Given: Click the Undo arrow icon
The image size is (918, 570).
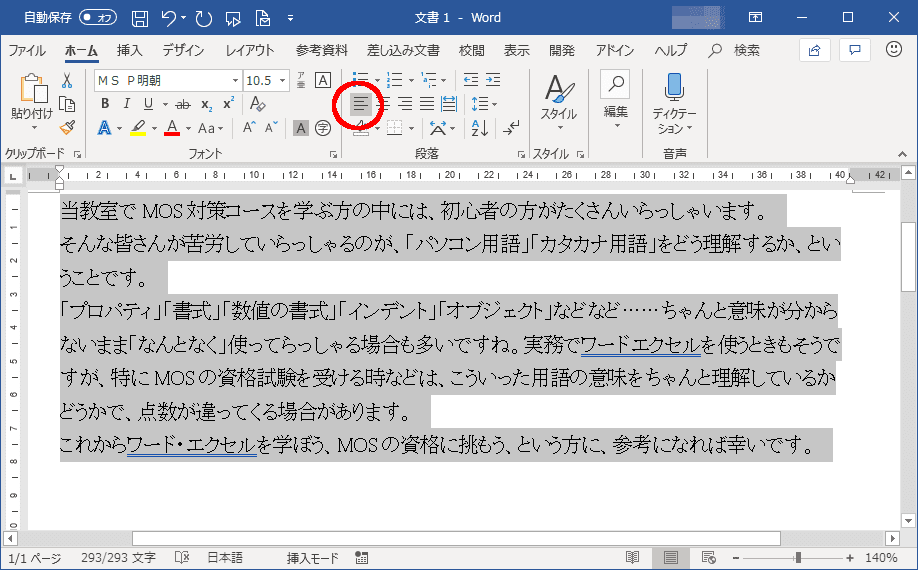Looking at the screenshot, I should tap(169, 18).
